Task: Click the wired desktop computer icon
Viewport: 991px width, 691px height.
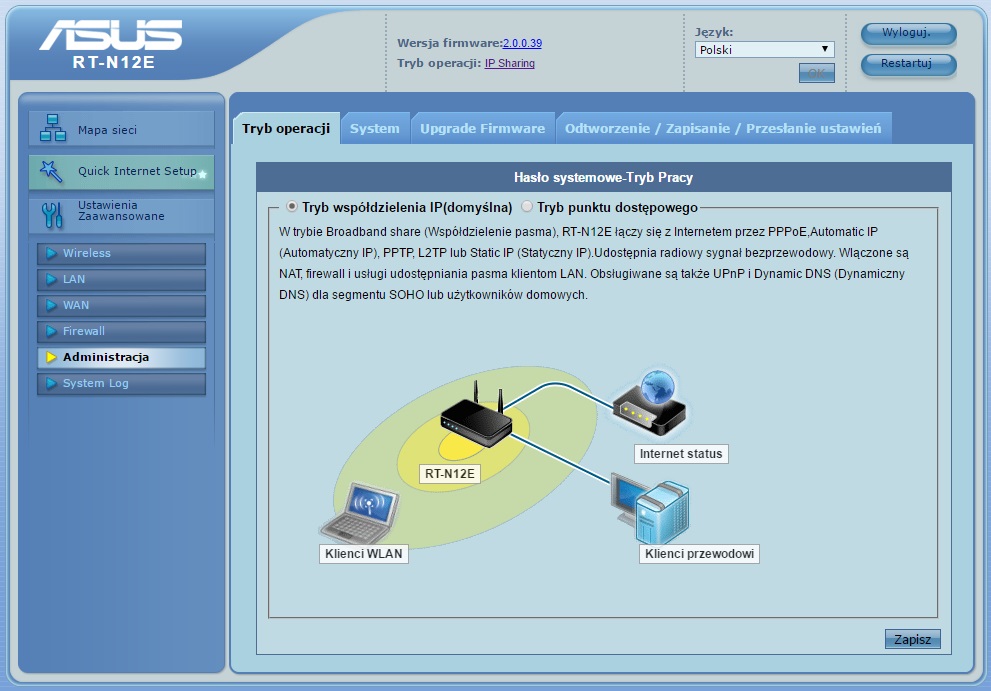Action: 650,508
